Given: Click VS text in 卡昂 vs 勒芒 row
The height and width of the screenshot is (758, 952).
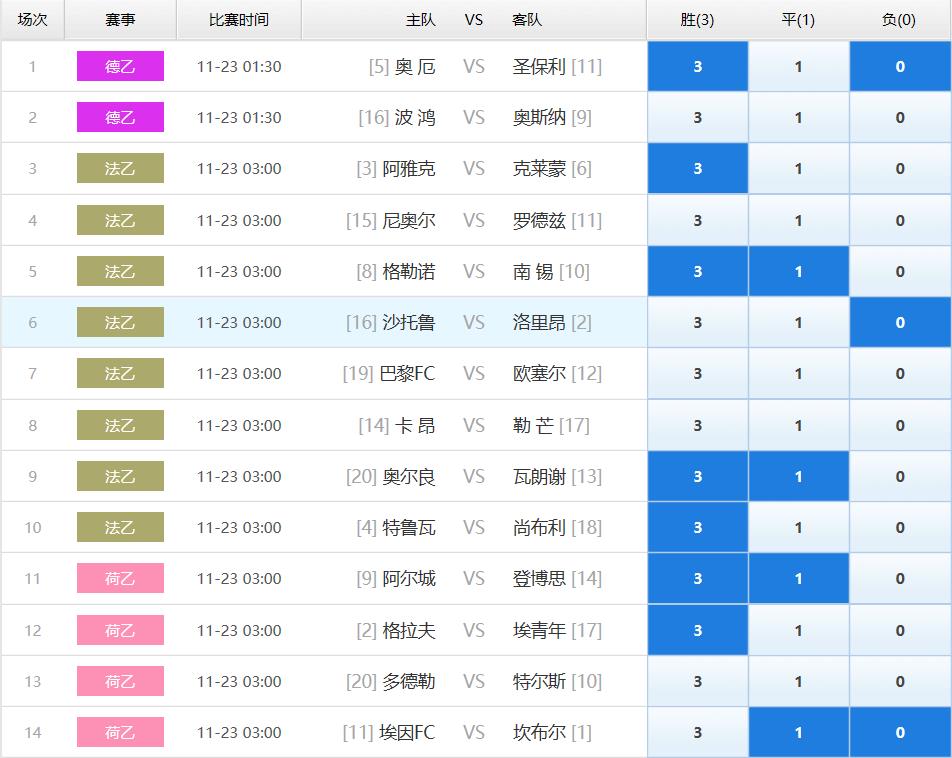Looking at the screenshot, I should pos(474,425).
